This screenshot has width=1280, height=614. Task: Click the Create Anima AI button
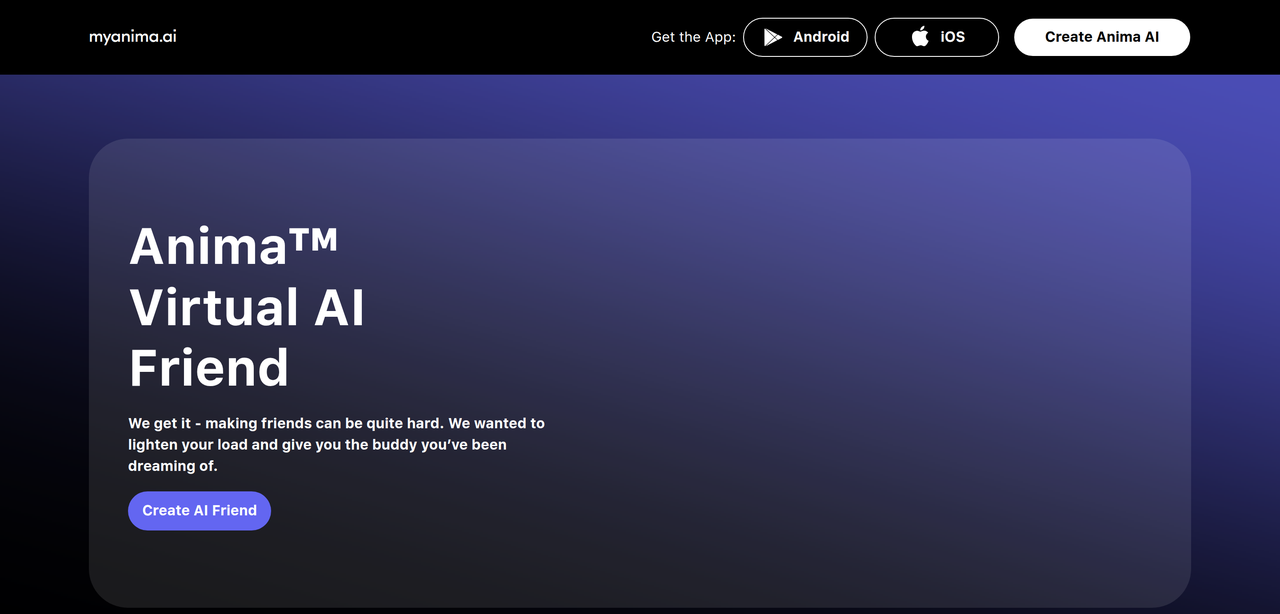pyautogui.click(x=1102, y=37)
